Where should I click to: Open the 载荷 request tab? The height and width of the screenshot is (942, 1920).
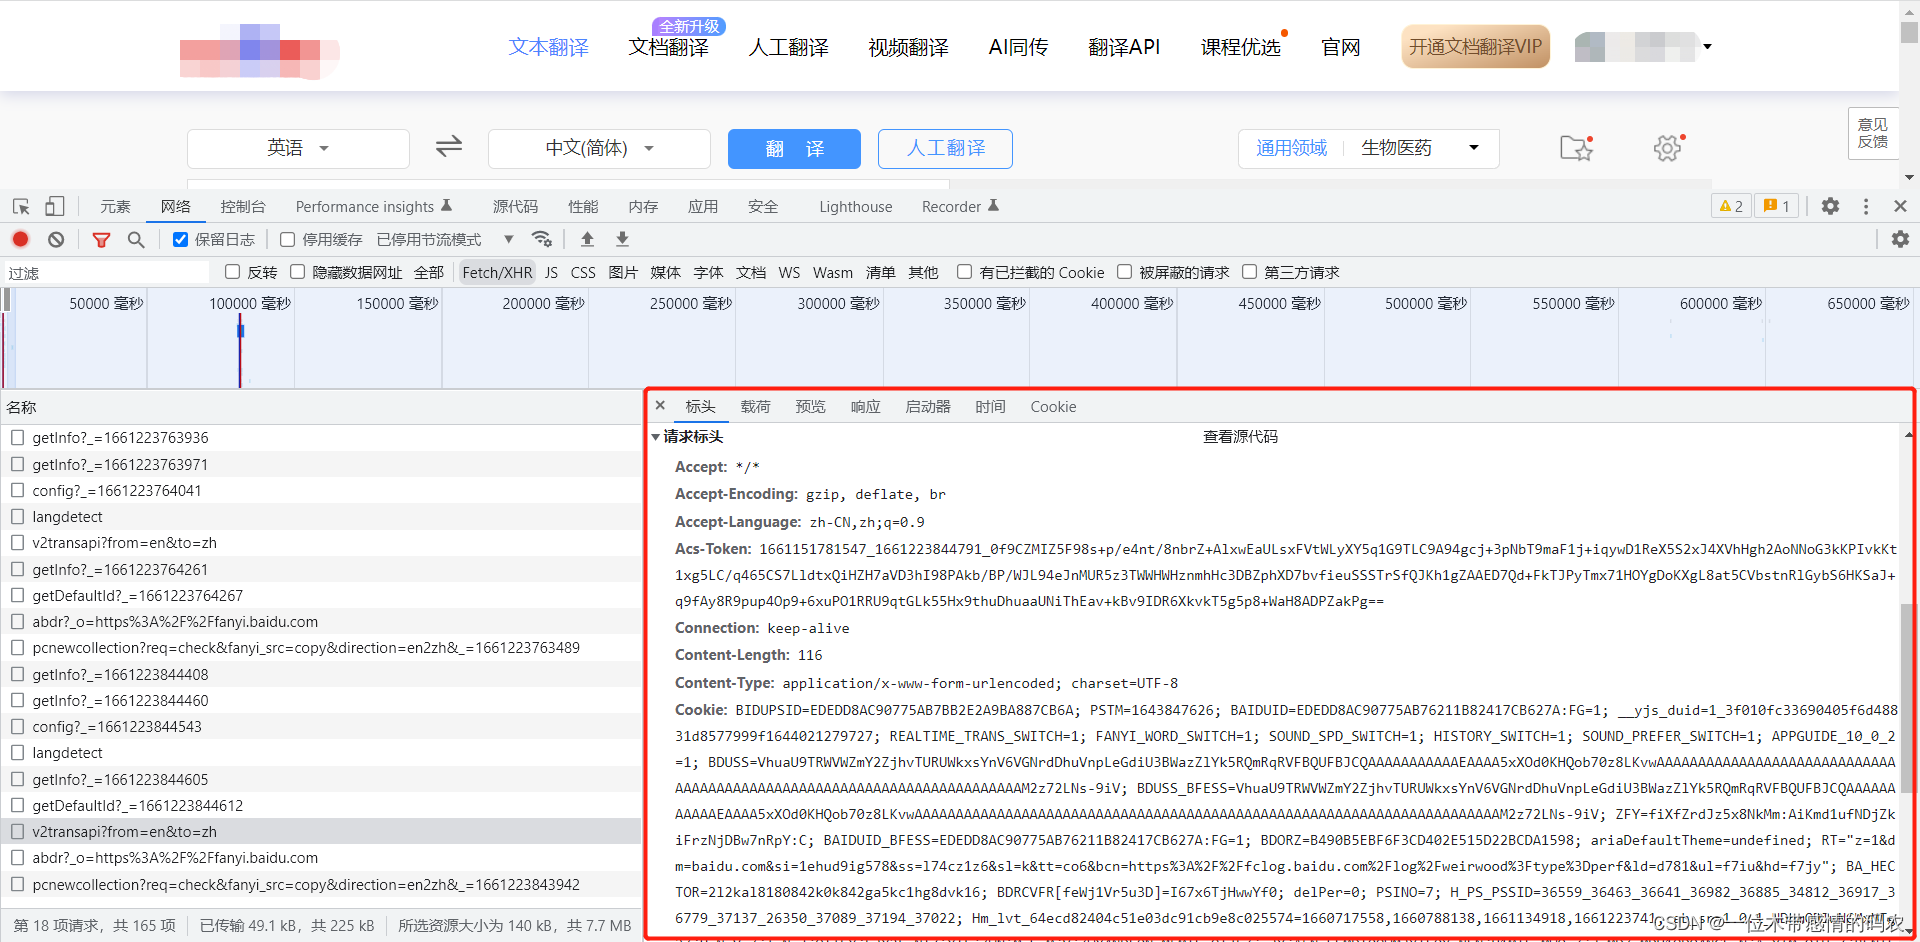(x=755, y=406)
